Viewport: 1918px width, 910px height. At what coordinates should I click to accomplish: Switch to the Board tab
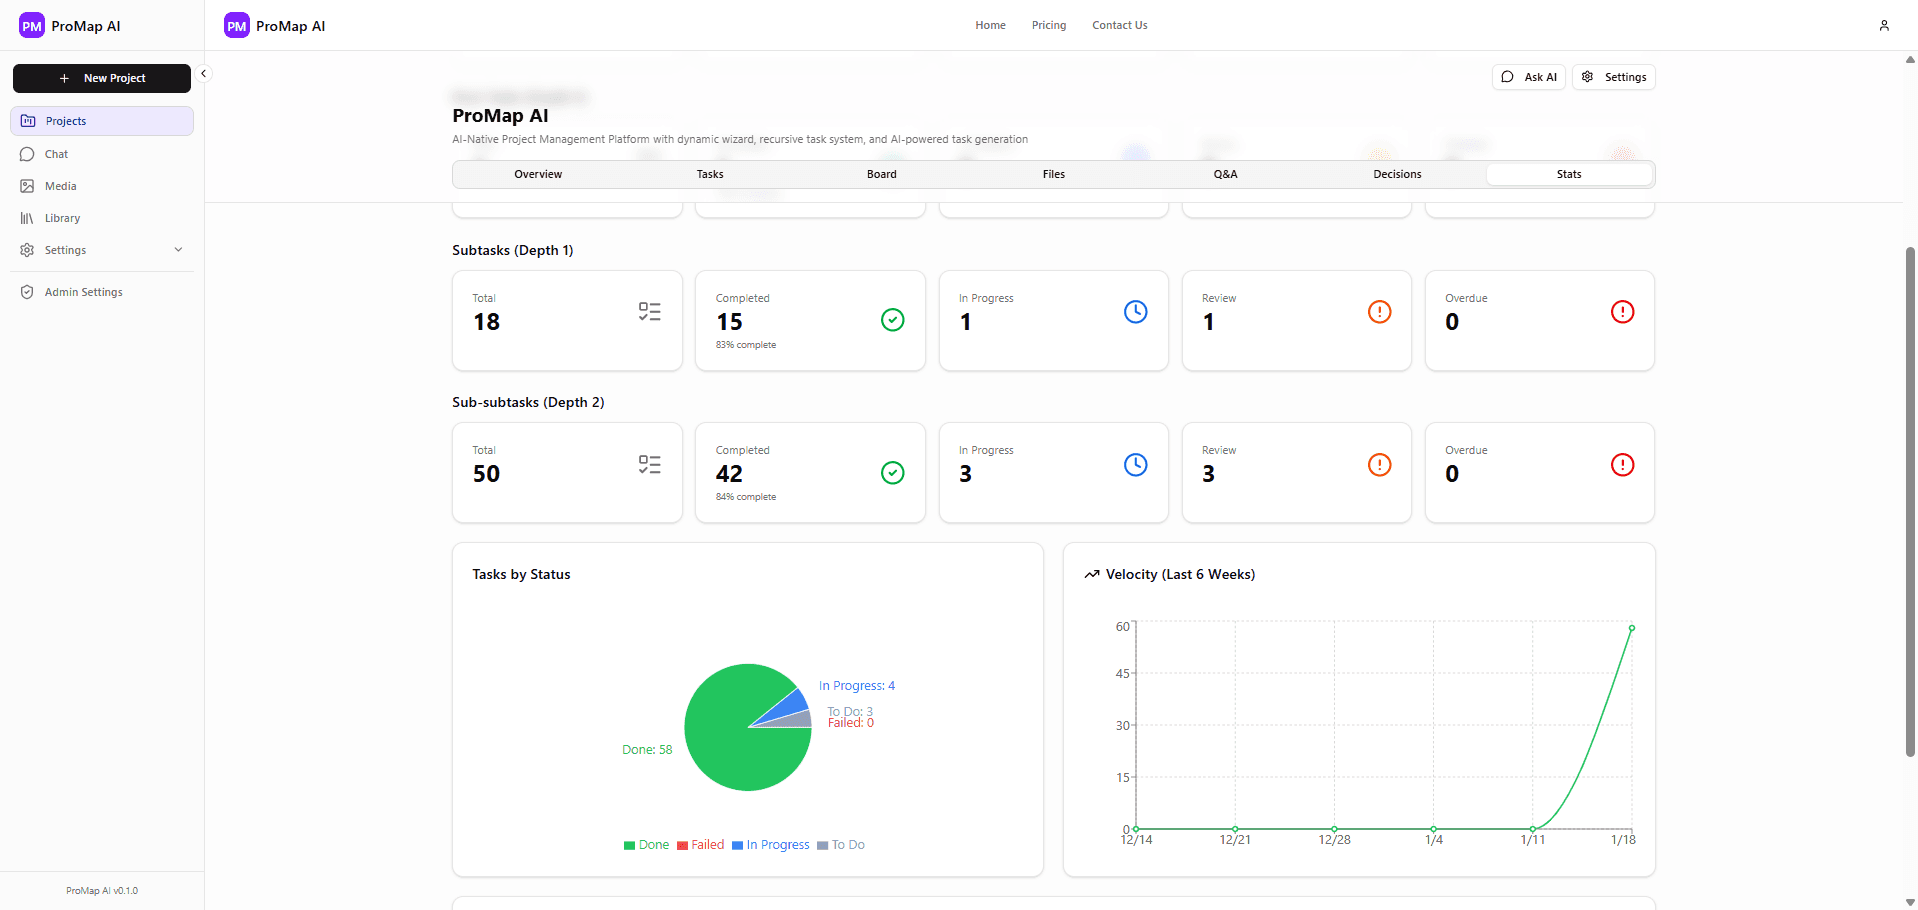coord(881,173)
